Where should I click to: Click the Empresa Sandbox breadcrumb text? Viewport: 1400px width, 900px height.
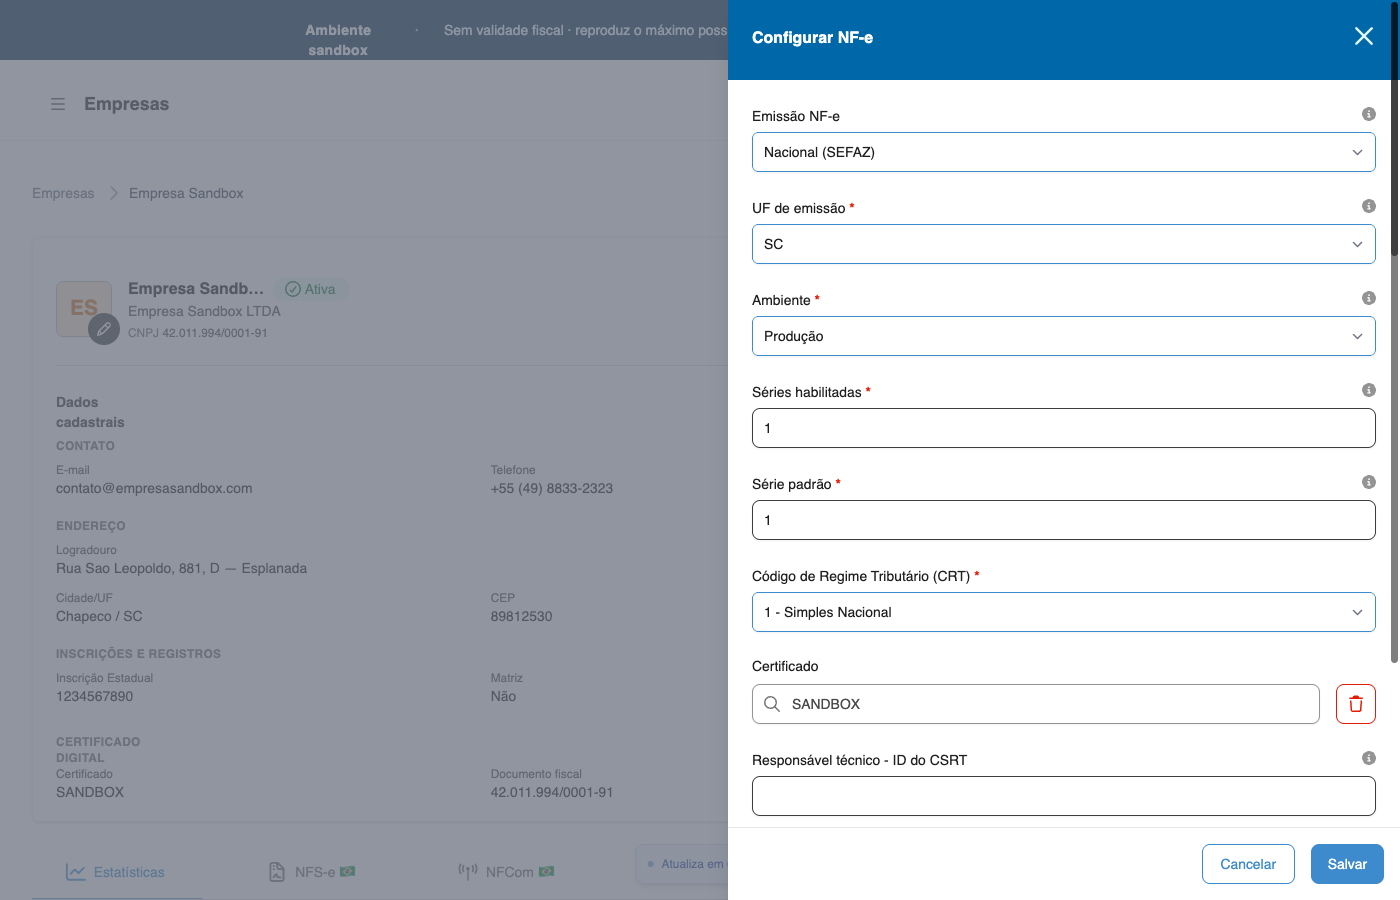click(x=186, y=193)
